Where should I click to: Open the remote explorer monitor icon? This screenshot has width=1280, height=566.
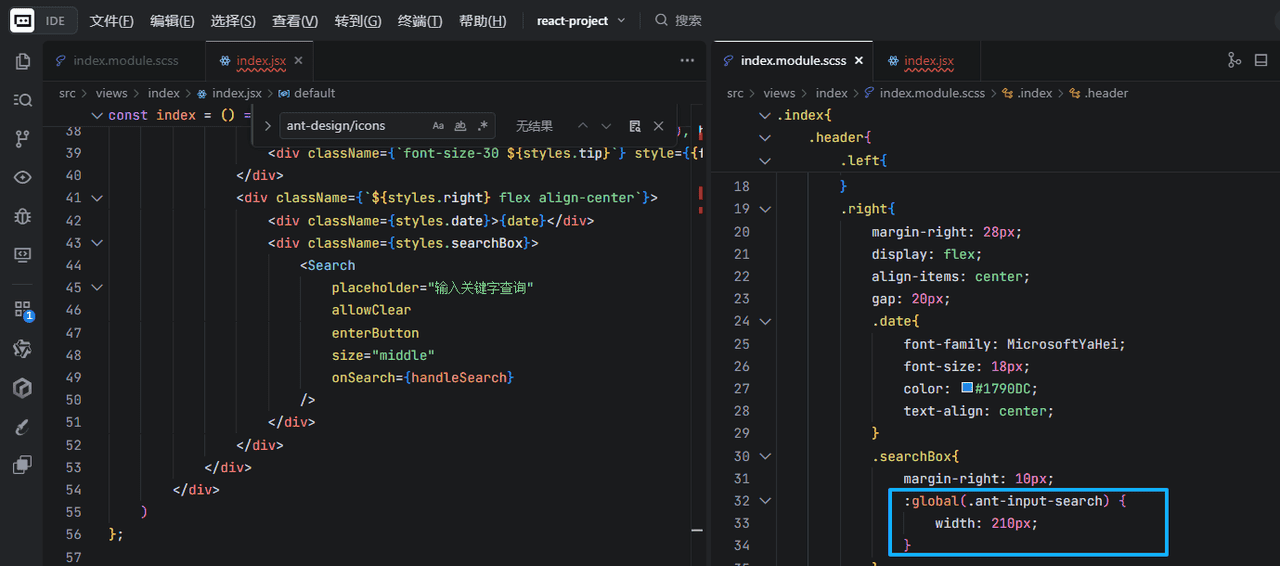point(22,255)
